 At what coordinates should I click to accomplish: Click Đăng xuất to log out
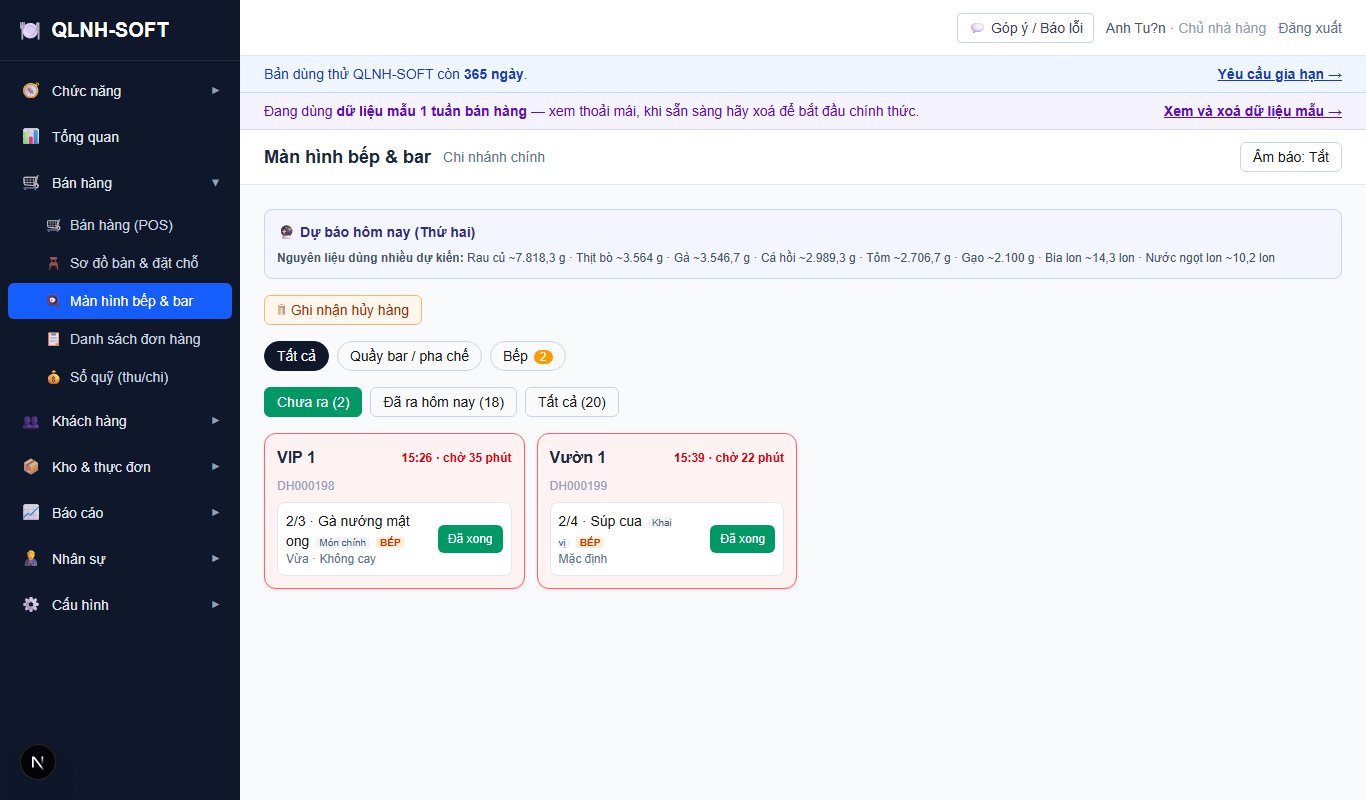coord(1310,28)
